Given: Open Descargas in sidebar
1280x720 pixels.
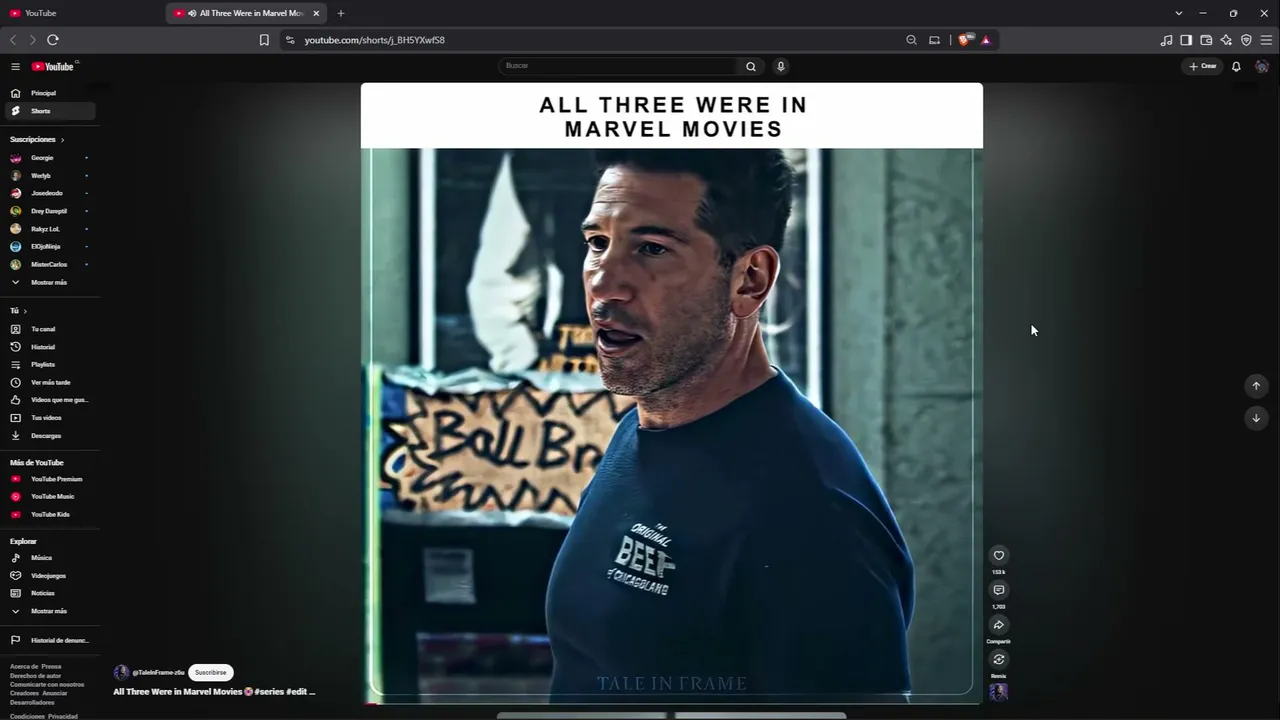Looking at the screenshot, I should tap(51, 436).
